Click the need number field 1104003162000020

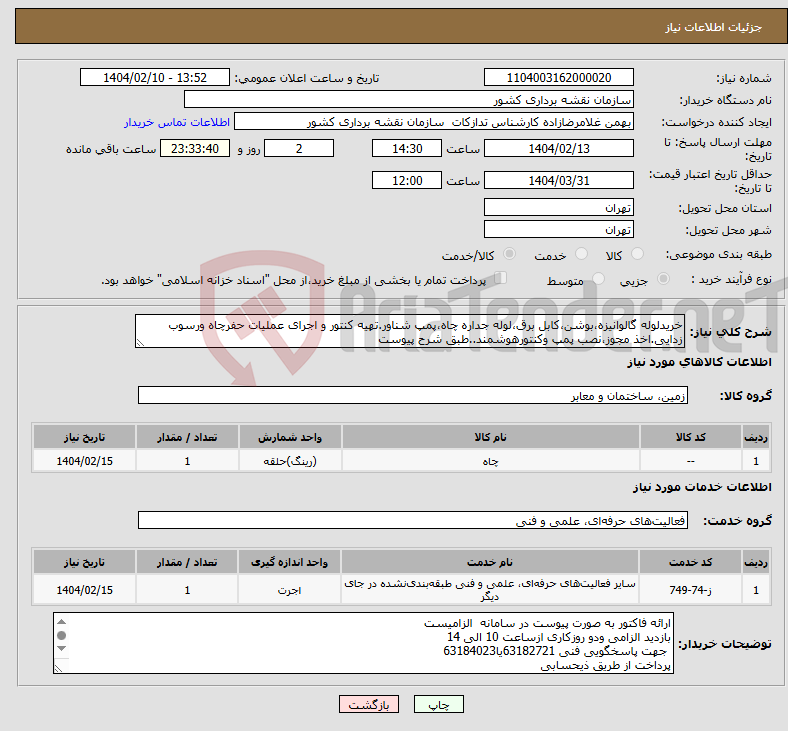(558, 78)
